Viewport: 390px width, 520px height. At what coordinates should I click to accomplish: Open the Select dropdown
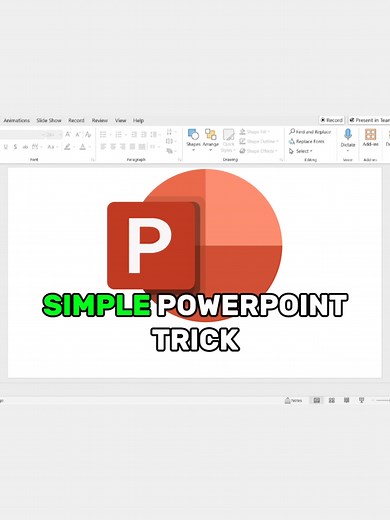coord(301,151)
